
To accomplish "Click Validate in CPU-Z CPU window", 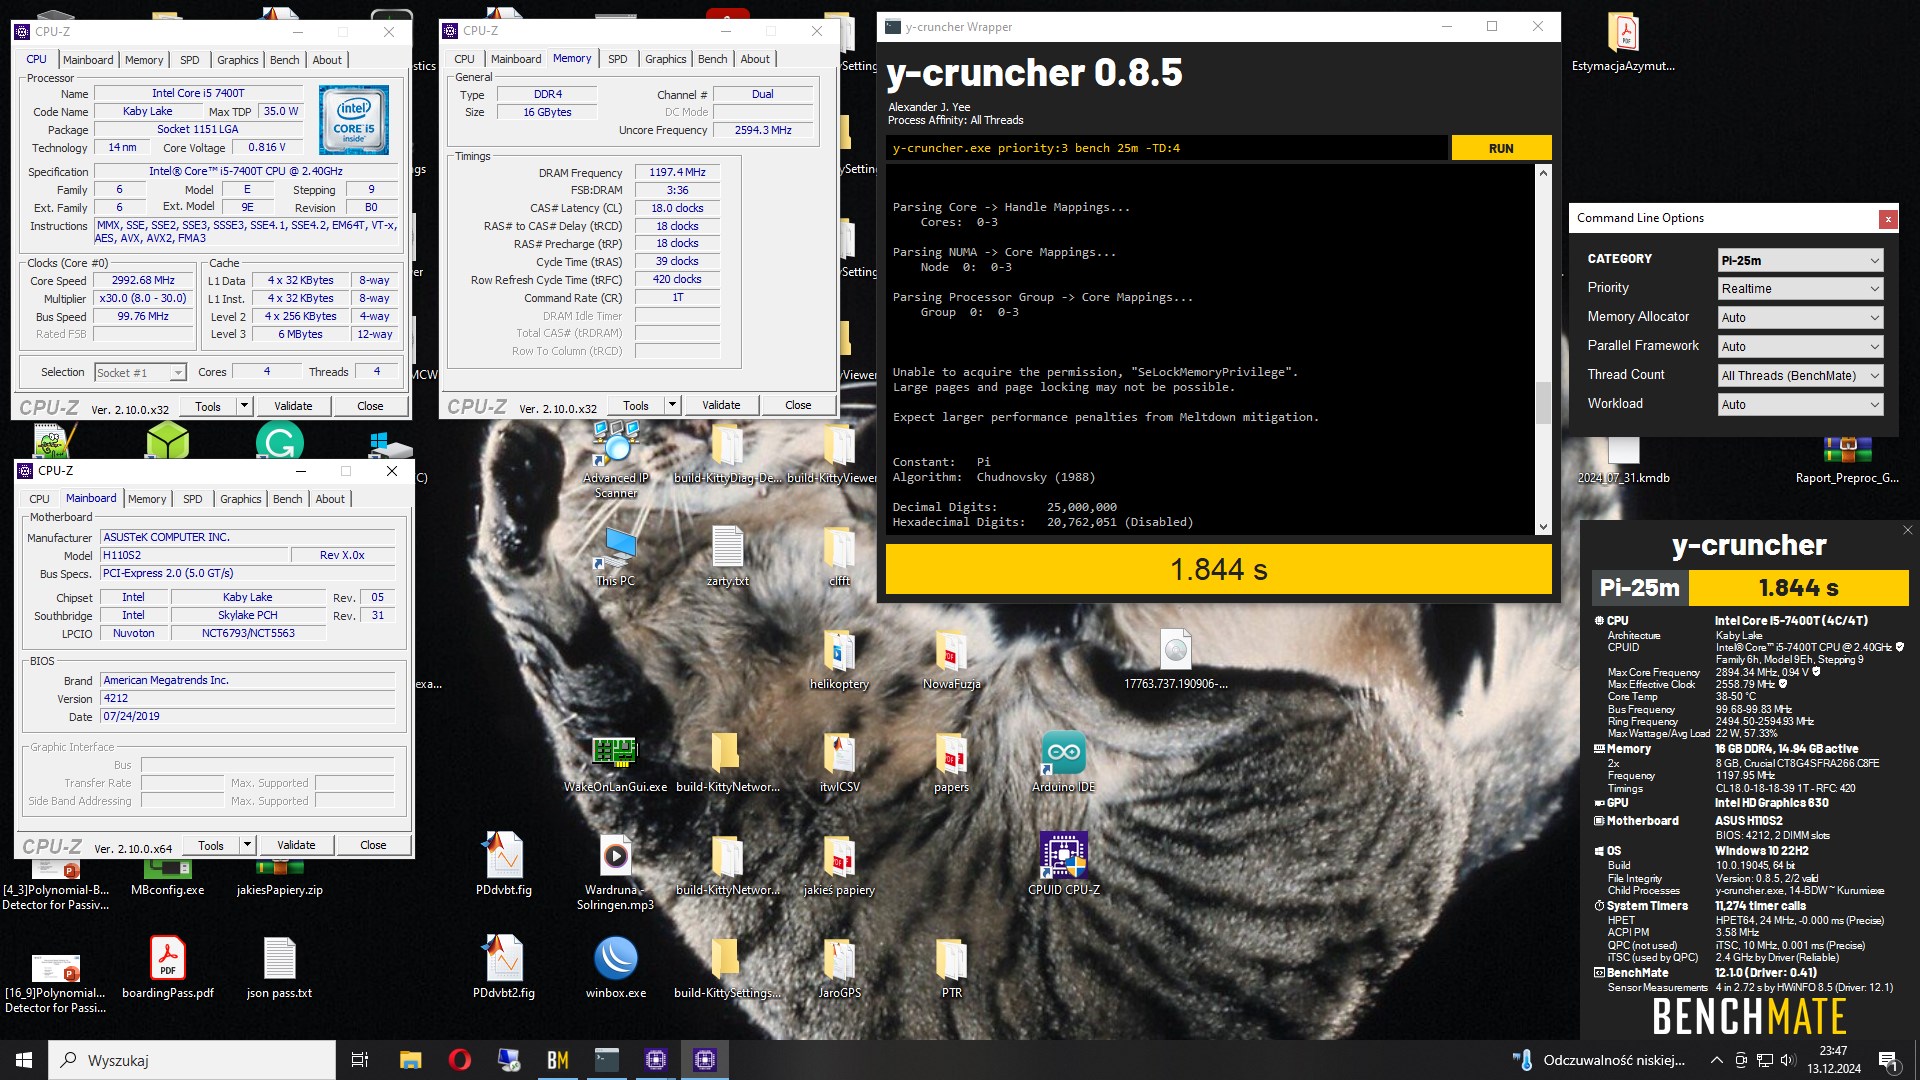I will coord(293,406).
